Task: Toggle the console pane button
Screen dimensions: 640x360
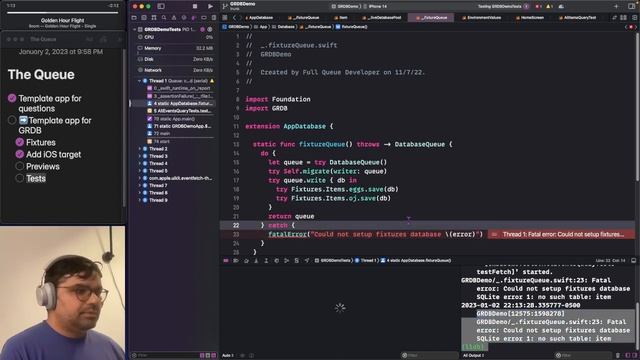Action: click(x=635, y=356)
